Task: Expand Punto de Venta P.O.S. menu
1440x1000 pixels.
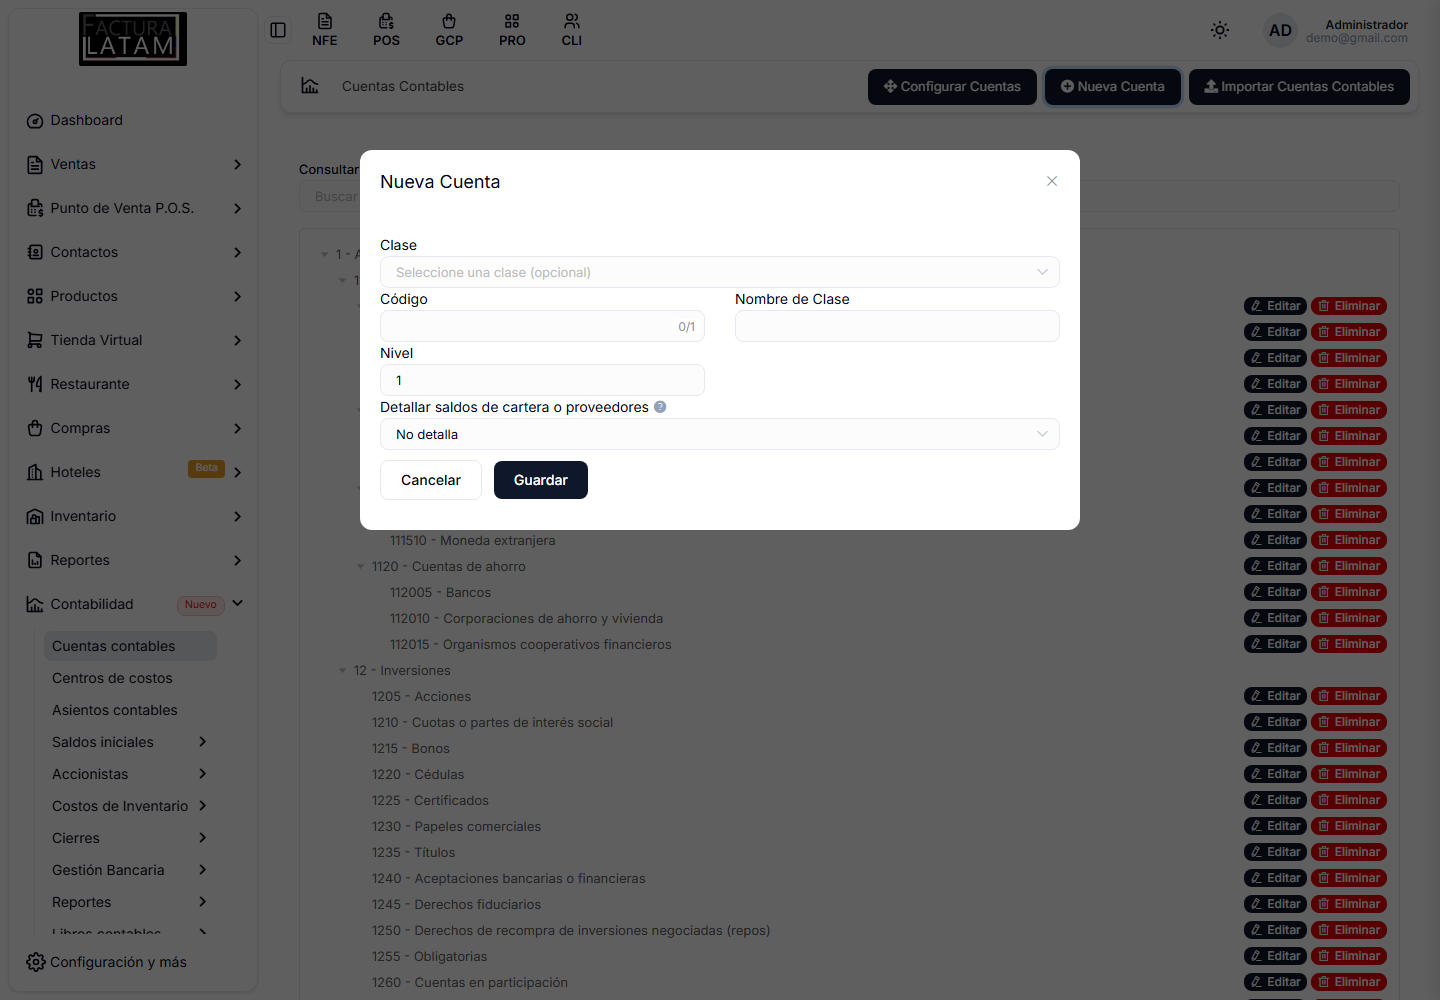Action: (133, 208)
